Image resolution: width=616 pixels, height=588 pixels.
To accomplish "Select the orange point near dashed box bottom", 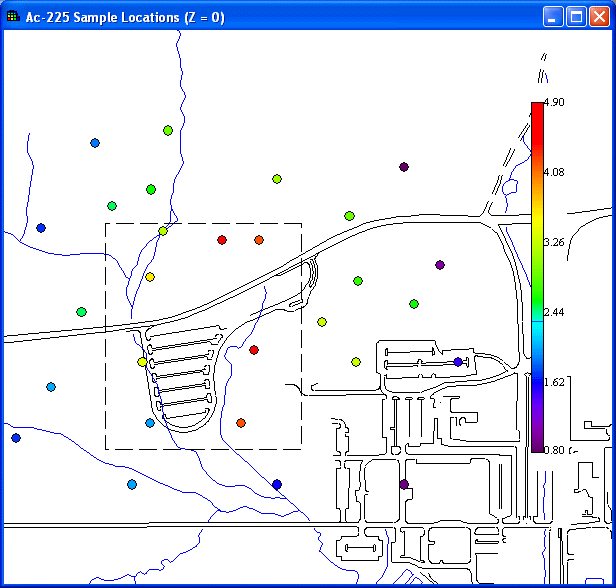I will coord(241,423).
